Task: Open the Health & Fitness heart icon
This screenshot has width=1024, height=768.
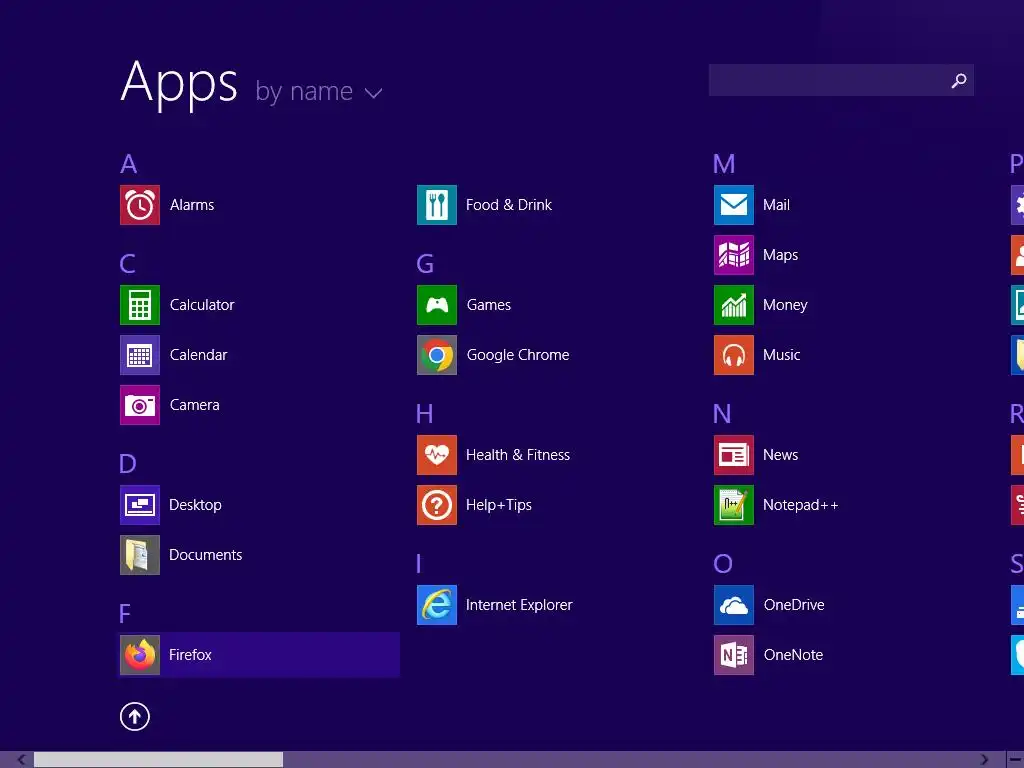Action: coord(437,455)
